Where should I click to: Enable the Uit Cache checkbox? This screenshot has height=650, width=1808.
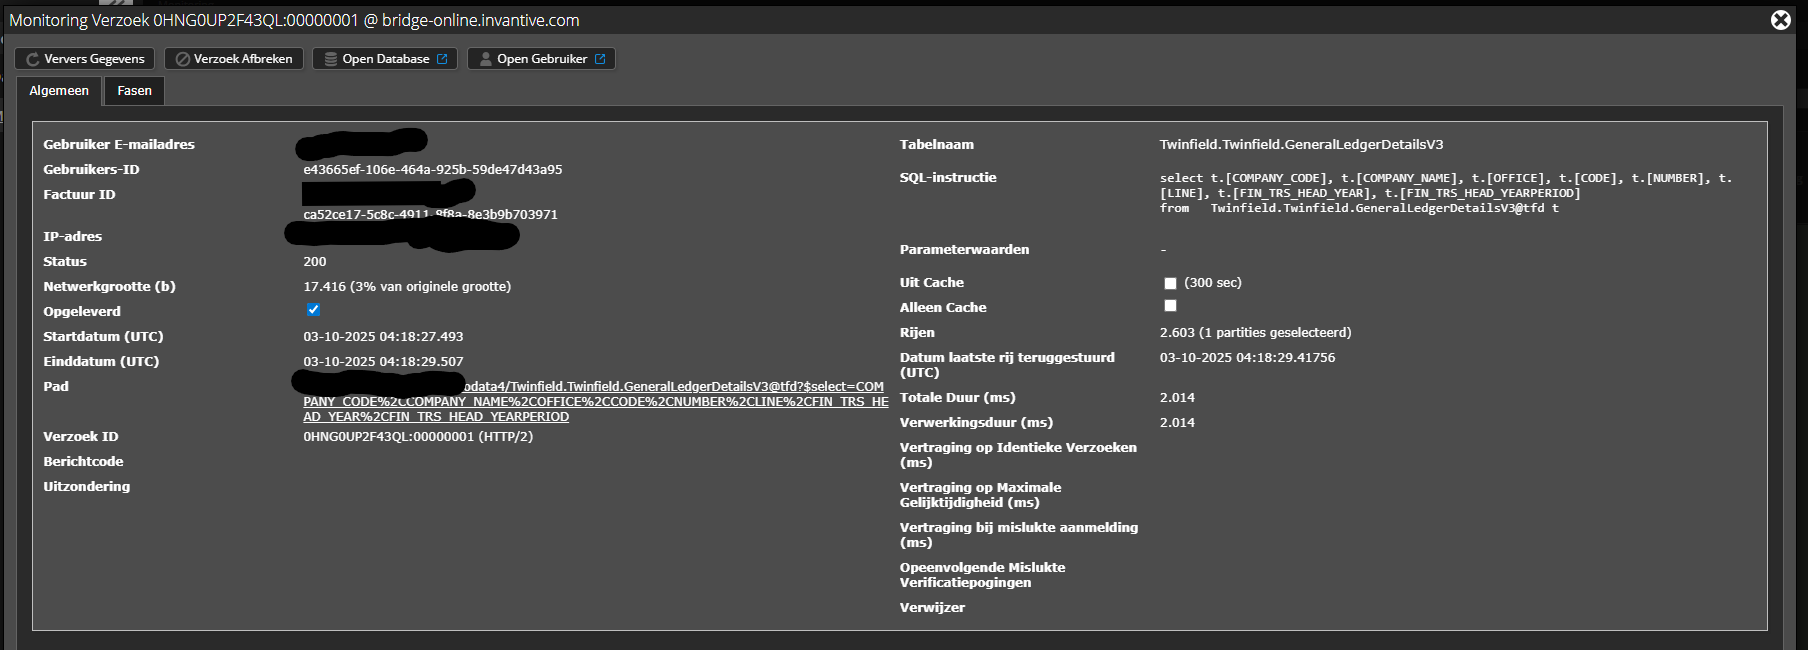click(x=1170, y=283)
